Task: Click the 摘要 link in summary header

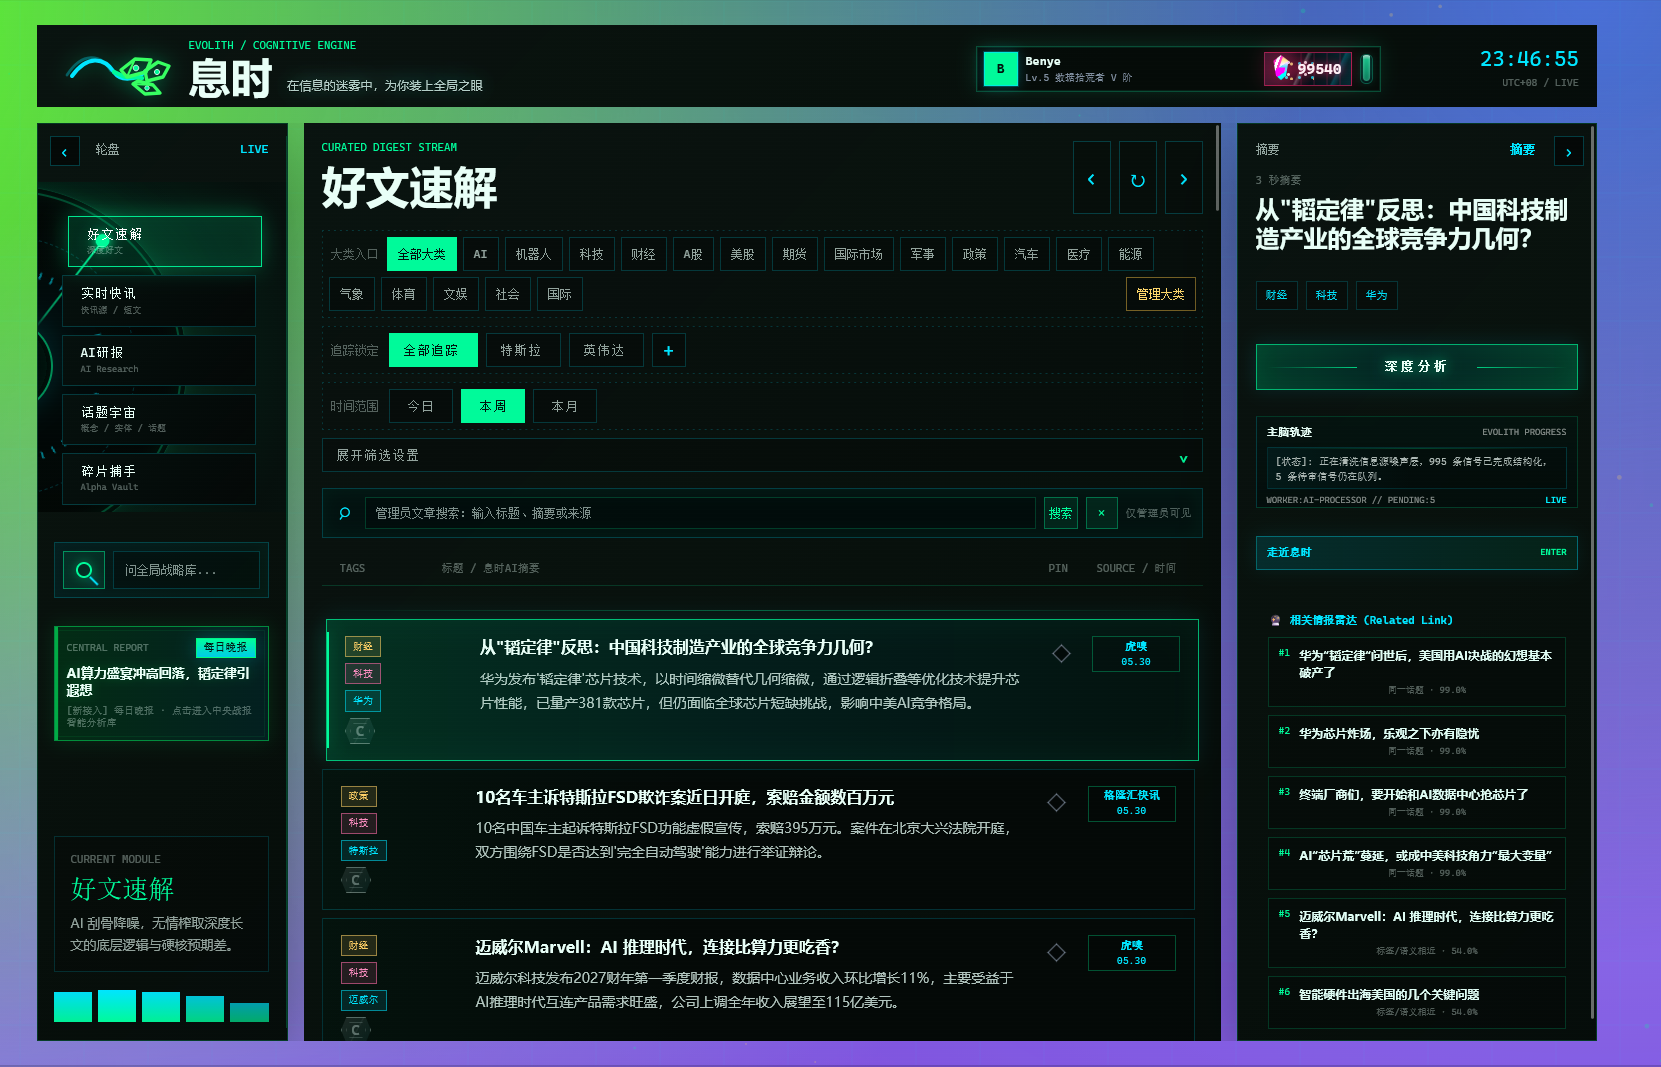Action: pyautogui.click(x=1522, y=150)
